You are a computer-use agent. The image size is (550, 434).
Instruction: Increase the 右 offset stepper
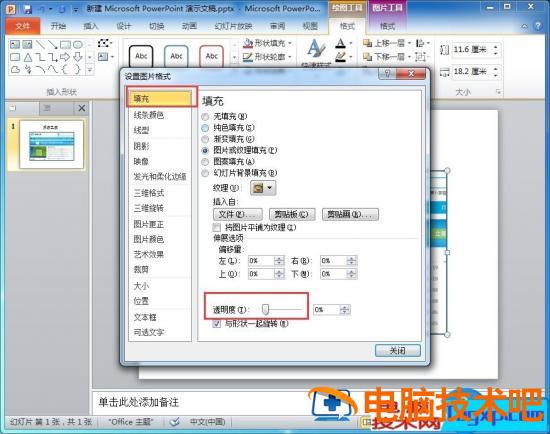(x=351, y=258)
